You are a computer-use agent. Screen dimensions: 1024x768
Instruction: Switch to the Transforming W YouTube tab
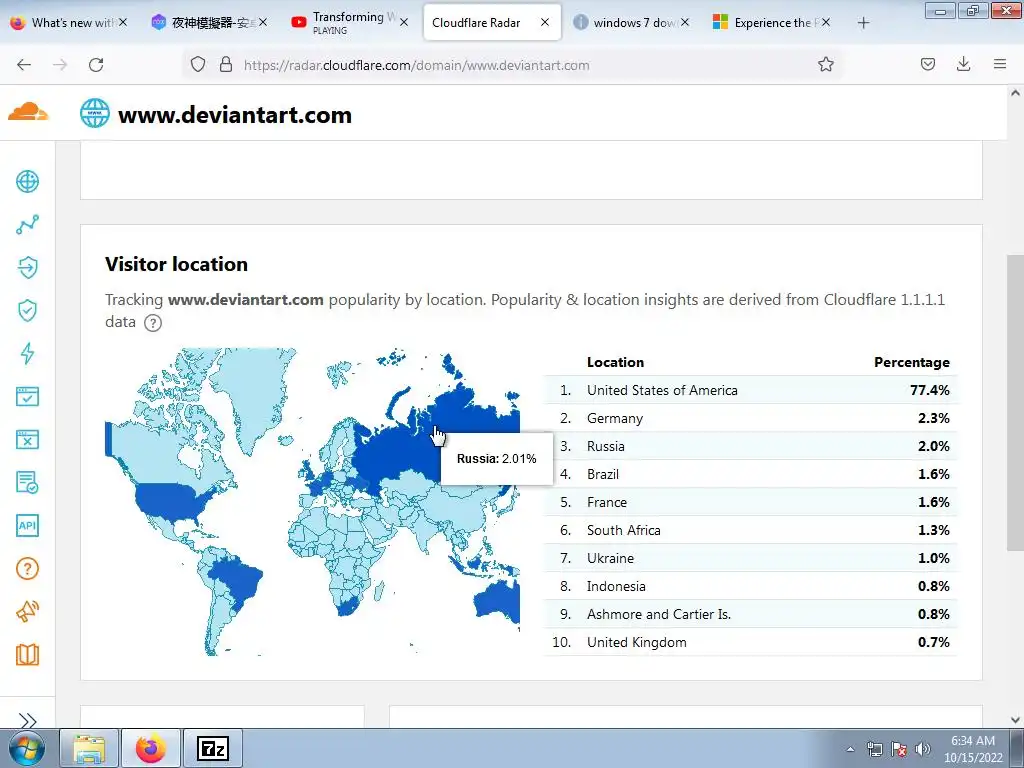pos(349,22)
